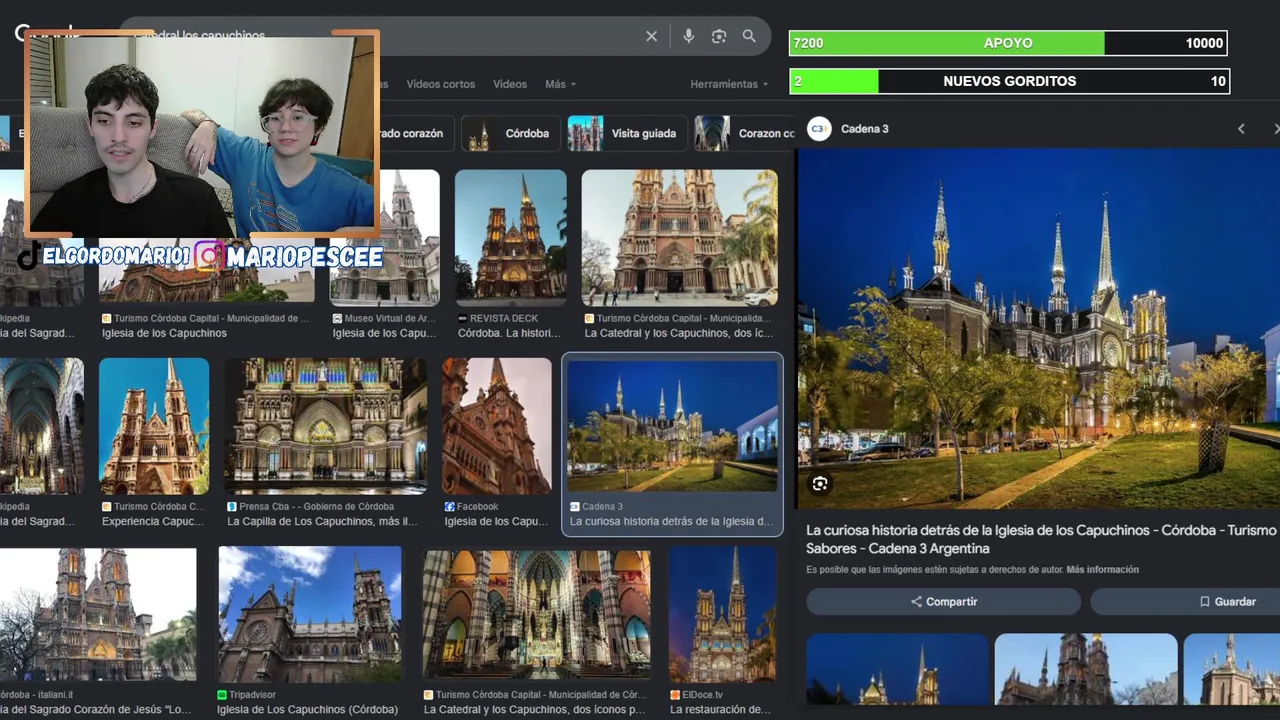Click the Guardar button
This screenshot has width=1280, height=720.
click(1185, 602)
